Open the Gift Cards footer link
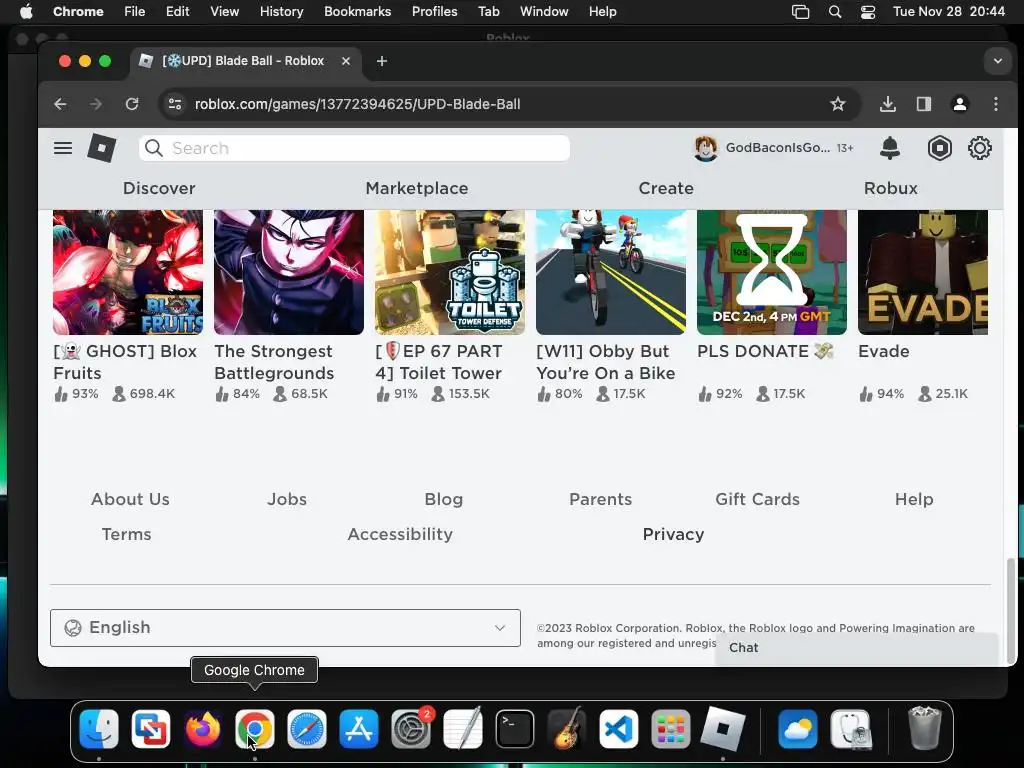1024x768 pixels. 758,499
